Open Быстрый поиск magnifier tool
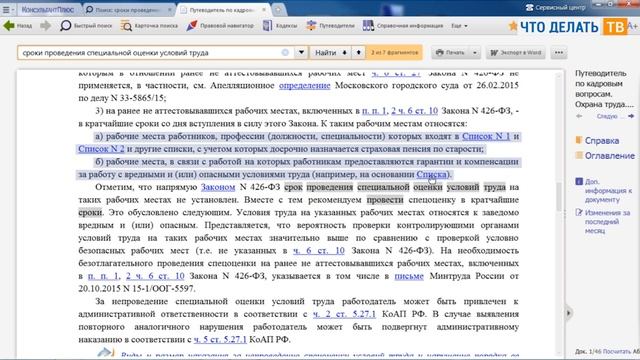Image resolution: width=640 pixels, height=360 pixels. click(x=86, y=26)
